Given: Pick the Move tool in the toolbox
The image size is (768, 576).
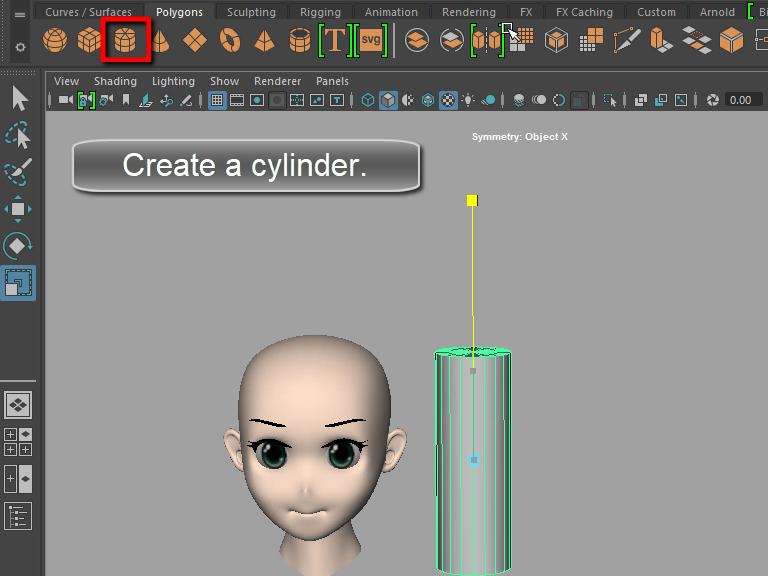Looking at the screenshot, I should (x=18, y=209).
